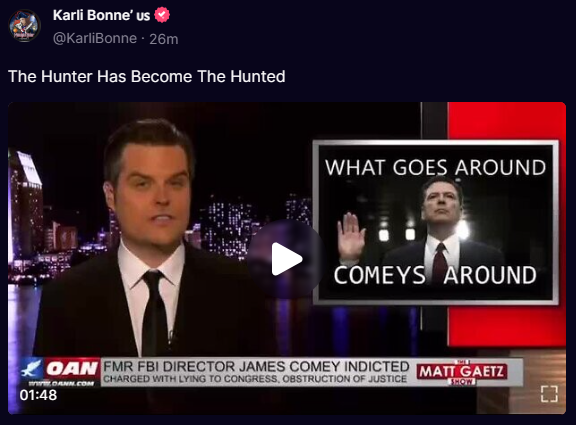576x425 pixels.
Task: Play the video with the center play button
Action: tap(286, 259)
